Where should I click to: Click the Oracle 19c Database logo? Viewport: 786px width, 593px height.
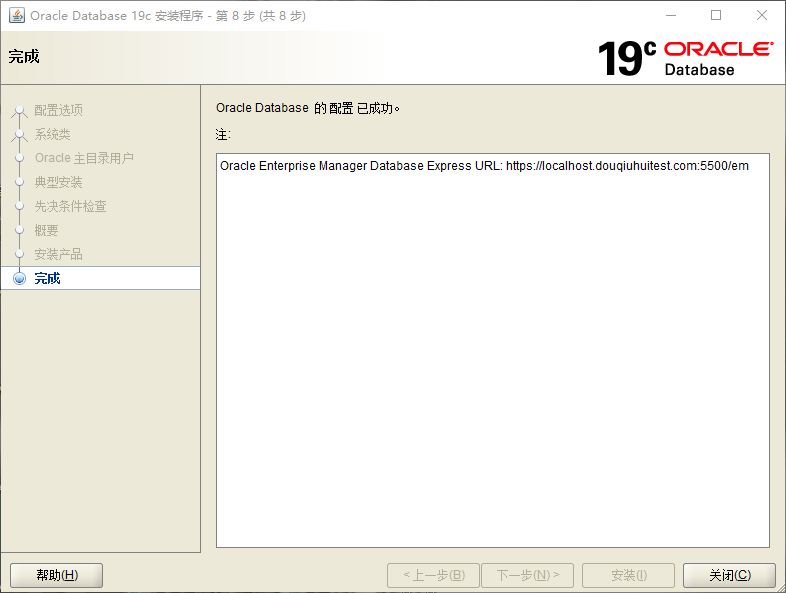click(685, 58)
